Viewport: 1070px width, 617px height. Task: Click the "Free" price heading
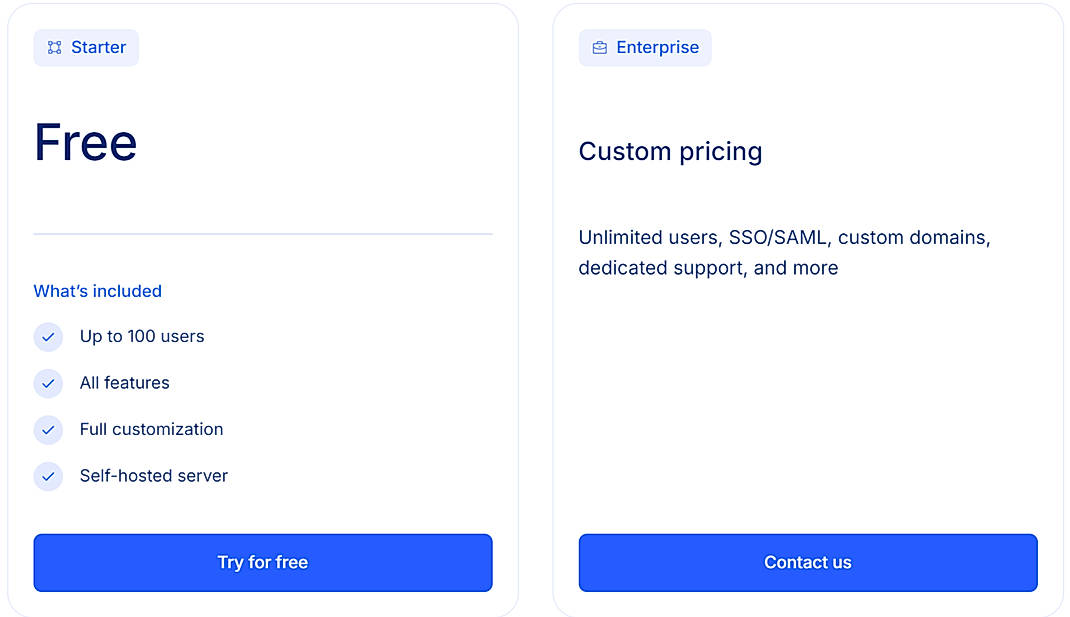[85, 142]
